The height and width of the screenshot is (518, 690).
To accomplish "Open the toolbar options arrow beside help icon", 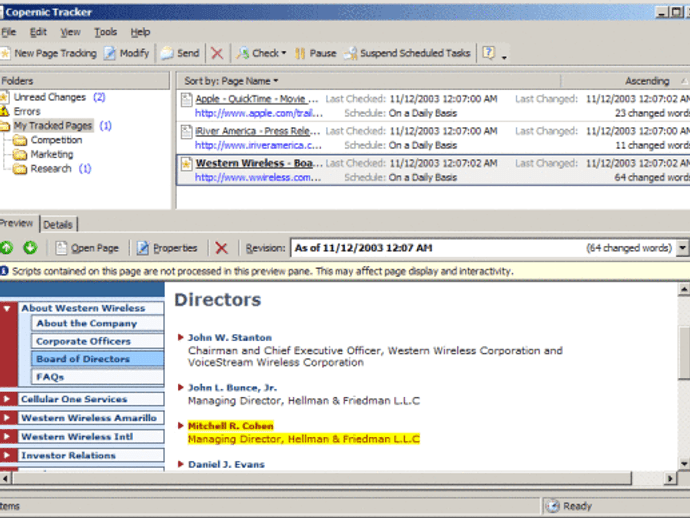I will pyautogui.click(x=504, y=57).
